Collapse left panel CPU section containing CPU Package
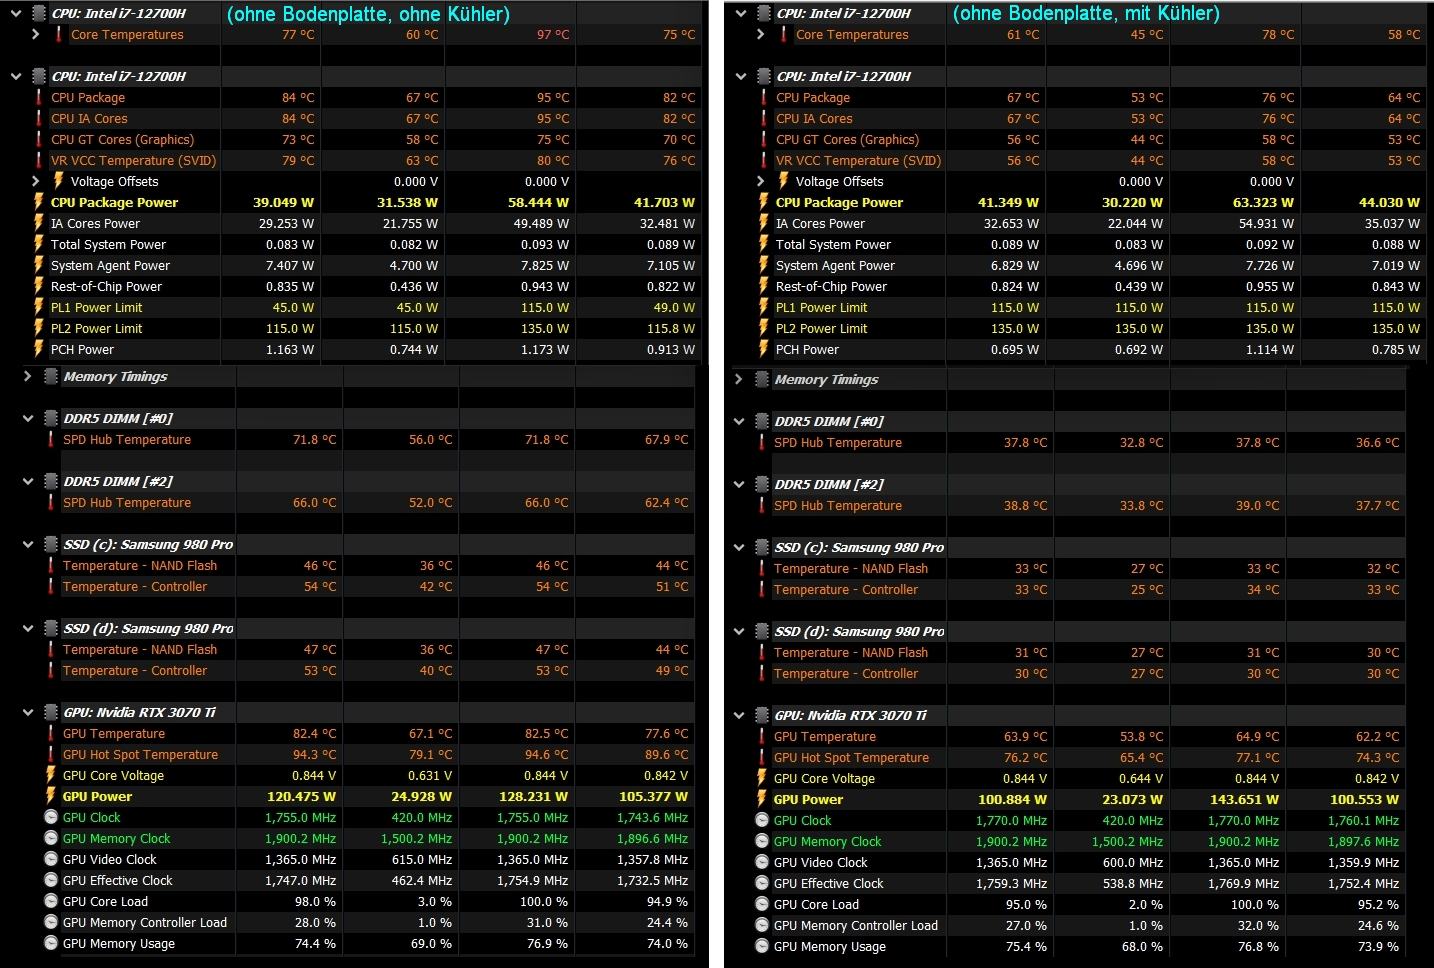The height and width of the screenshot is (968, 1434). (x=17, y=76)
